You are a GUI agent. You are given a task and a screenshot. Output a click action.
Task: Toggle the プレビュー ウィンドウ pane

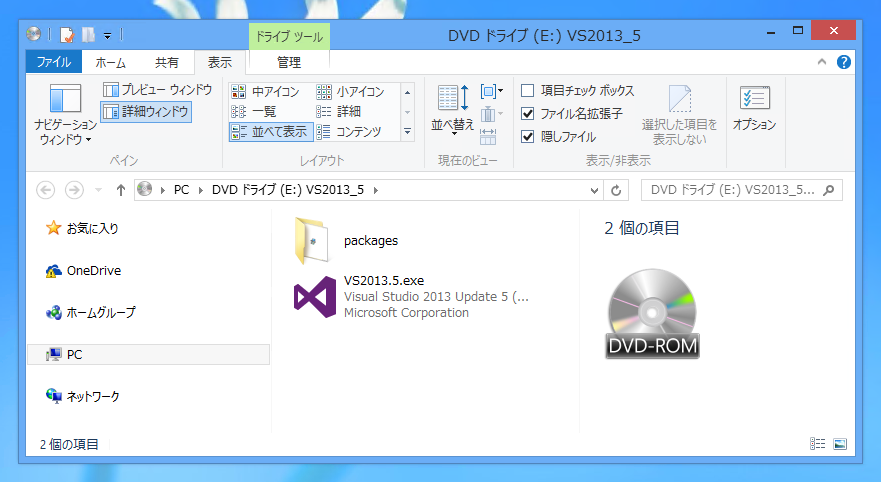tap(158, 89)
